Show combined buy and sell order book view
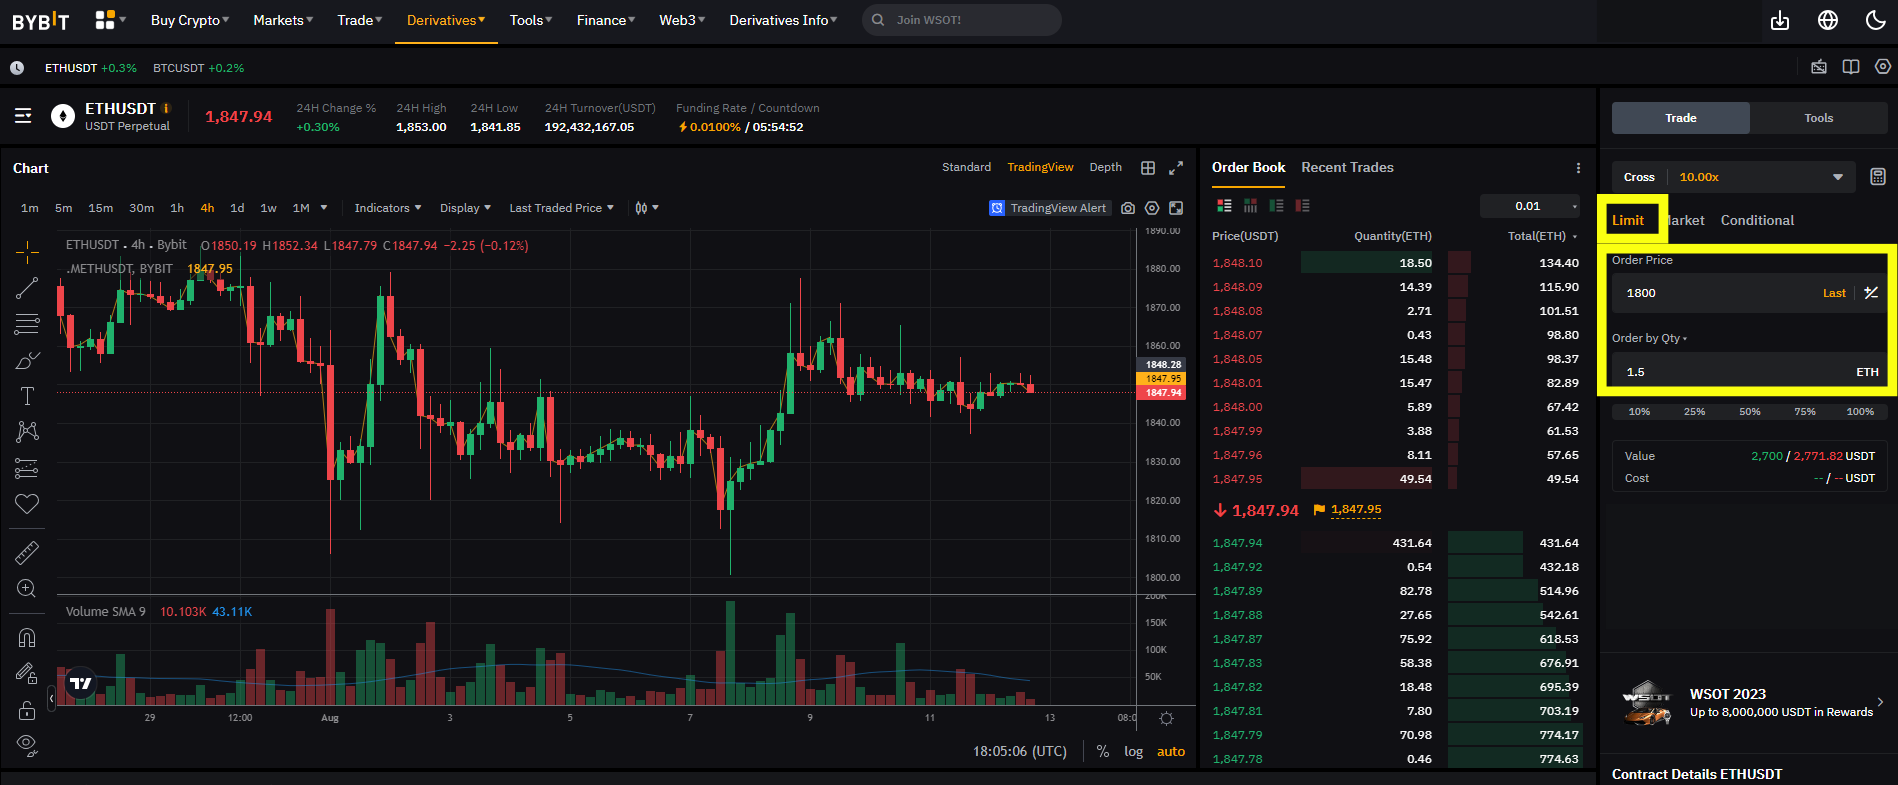The image size is (1898, 785). click(x=1224, y=206)
